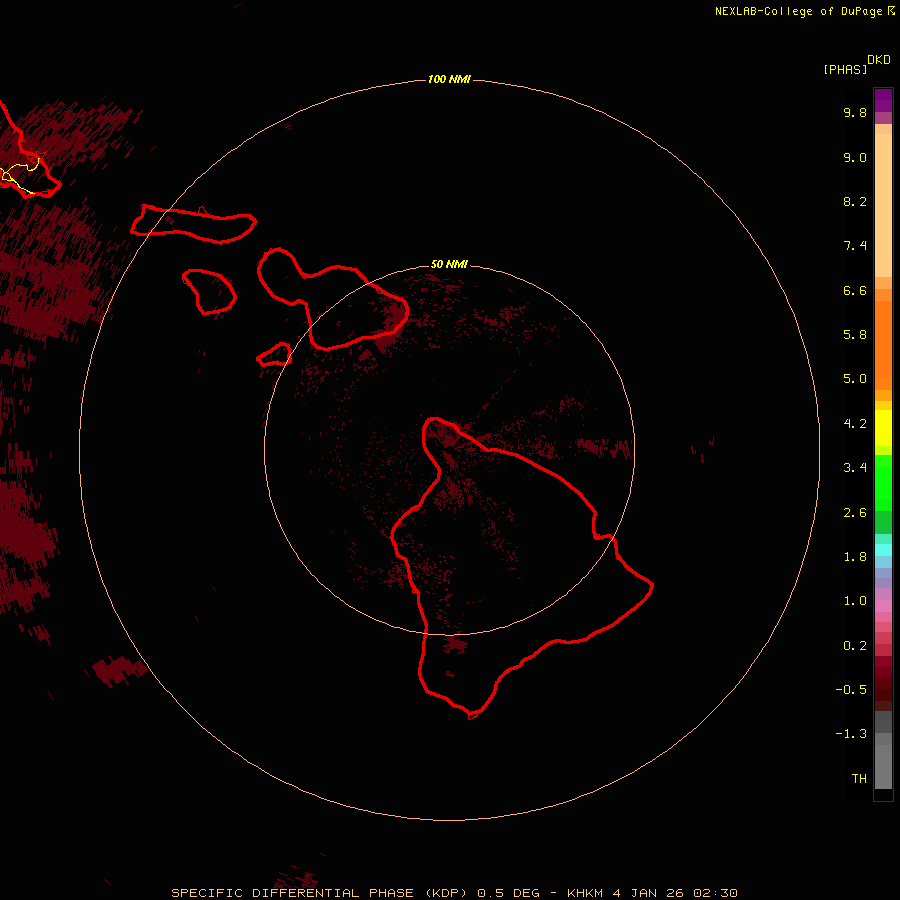Pick the gray swatch at the color bar bottom
Screen dimensions: 900x900
click(x=883, y=766)
